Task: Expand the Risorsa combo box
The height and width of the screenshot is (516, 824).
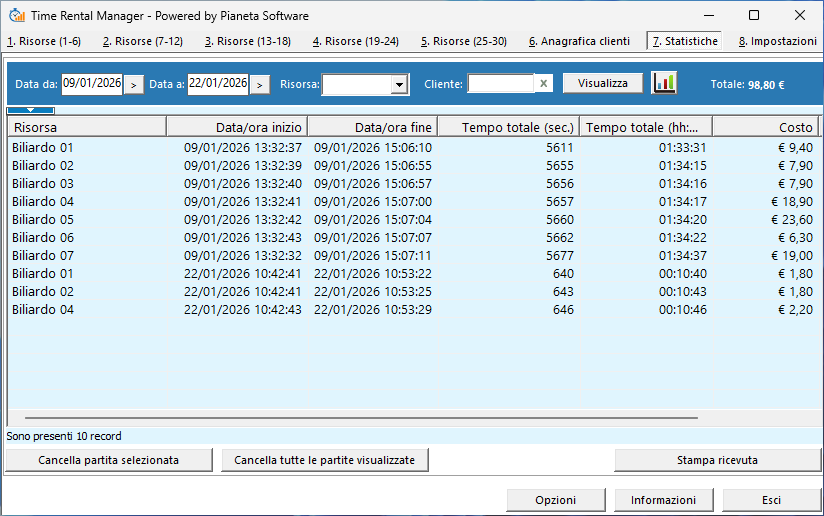Action: coord(400,85)
